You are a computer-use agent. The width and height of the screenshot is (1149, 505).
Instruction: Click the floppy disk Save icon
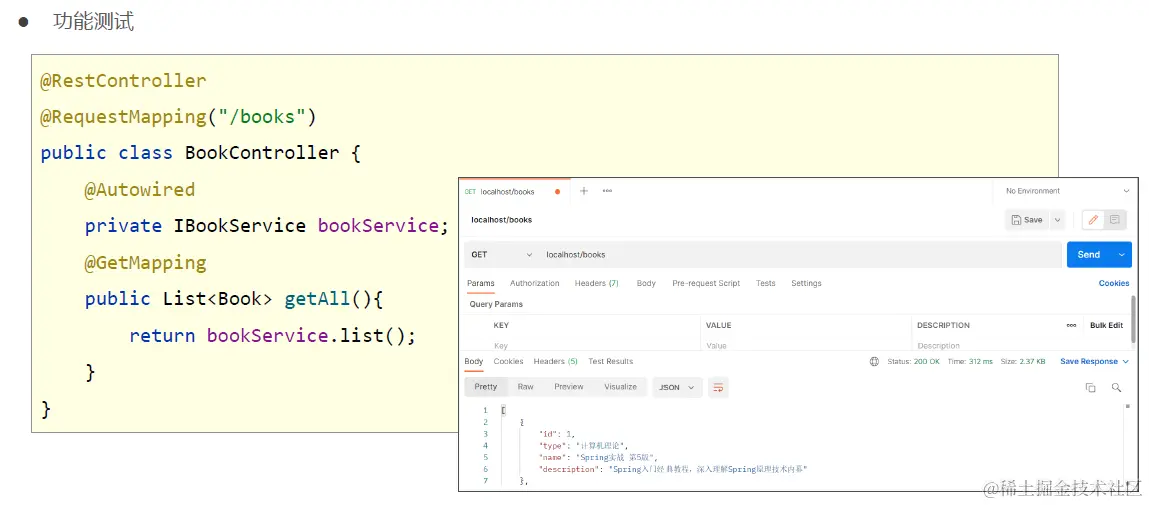pyautogui.click(x=1016, y=220)
